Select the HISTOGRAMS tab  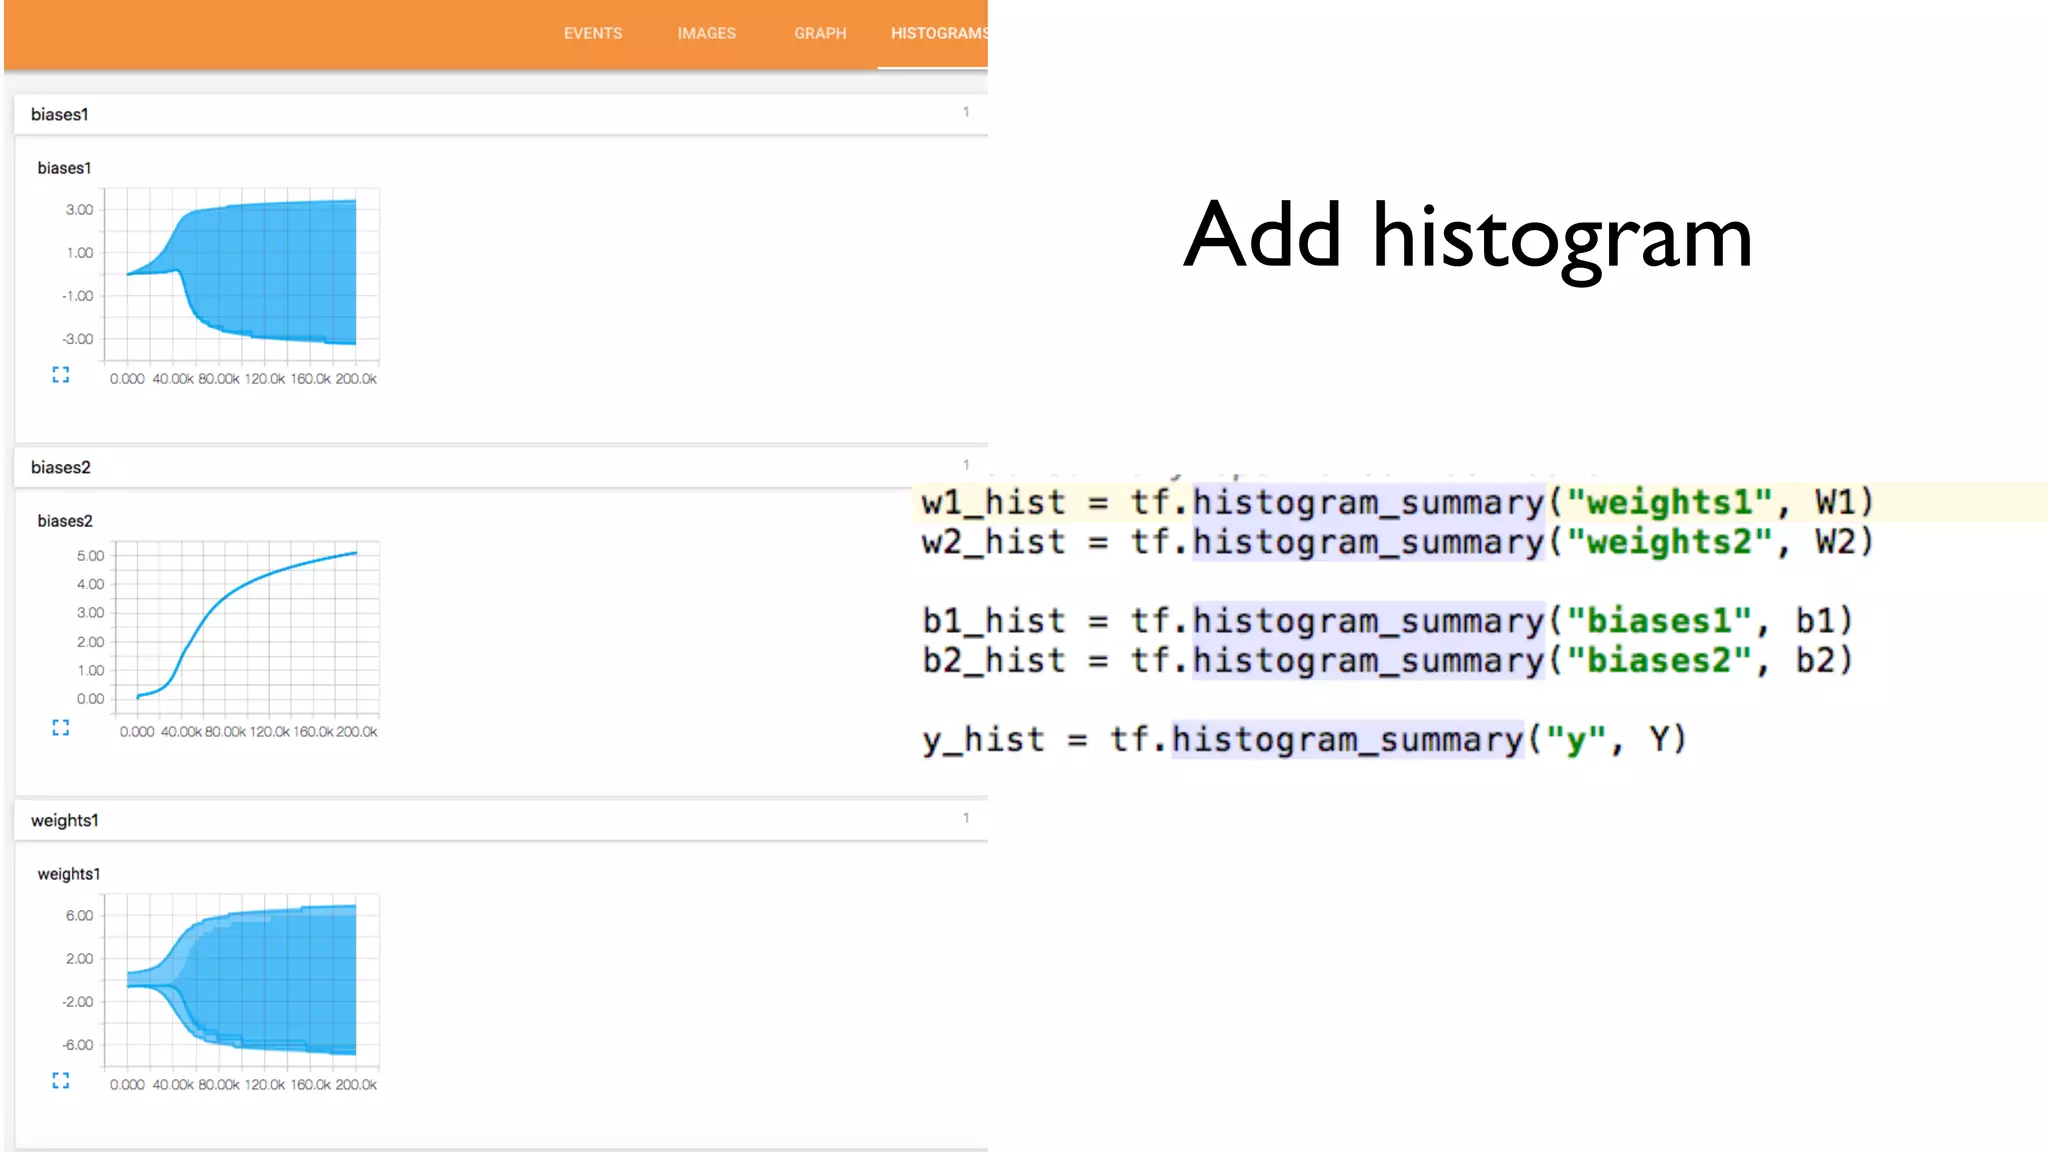click(x=938, y=33)
